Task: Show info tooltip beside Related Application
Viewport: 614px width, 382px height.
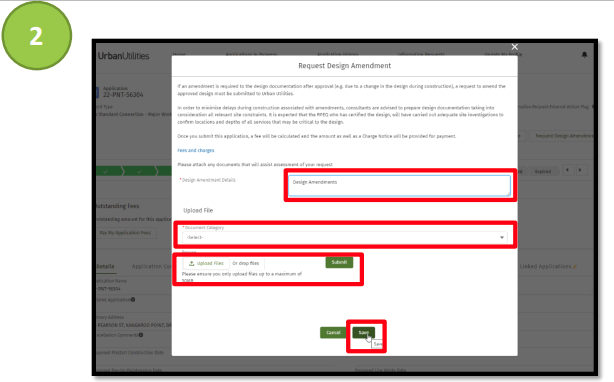Action: tap(133, 299)
